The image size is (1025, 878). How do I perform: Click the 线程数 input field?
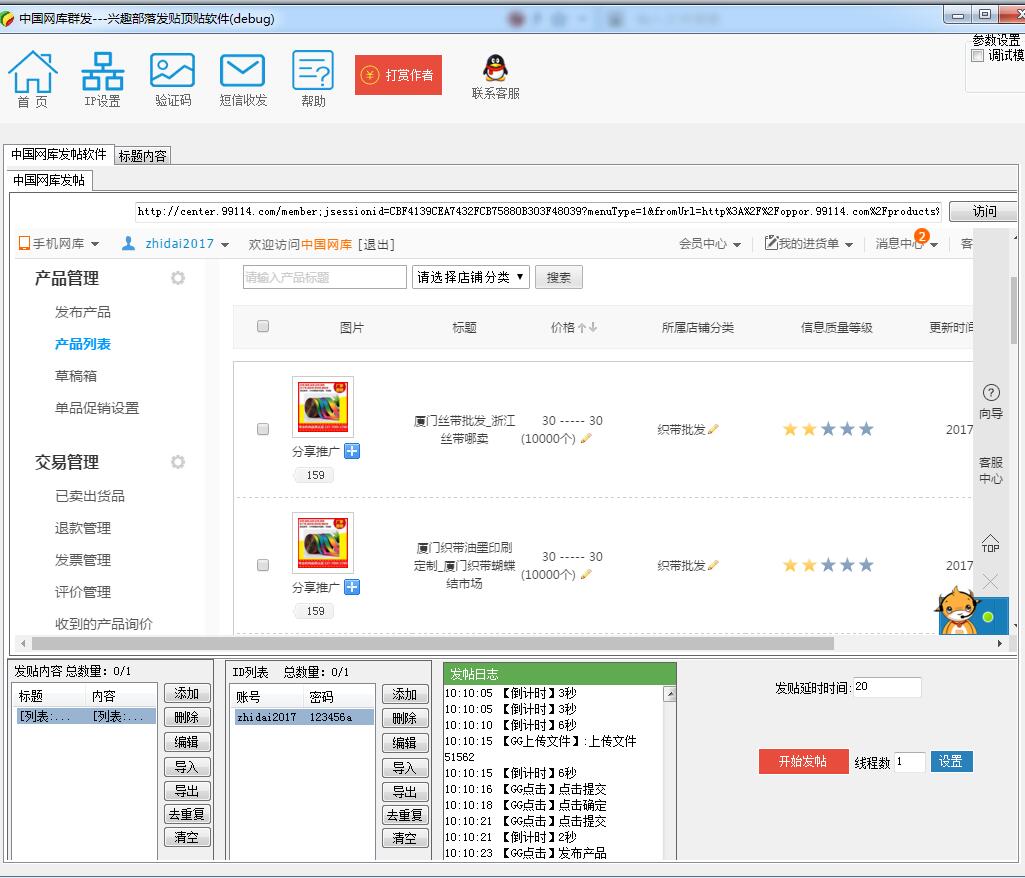[909, 762]
